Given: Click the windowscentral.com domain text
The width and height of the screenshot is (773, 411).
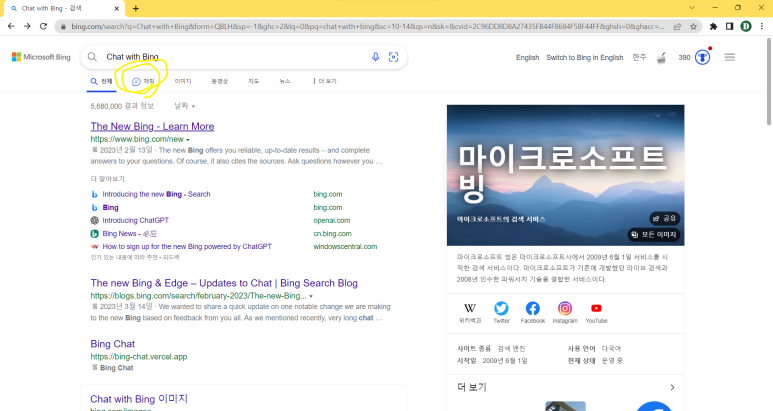Looking at the screenshot, I should (x=345, y=246).
